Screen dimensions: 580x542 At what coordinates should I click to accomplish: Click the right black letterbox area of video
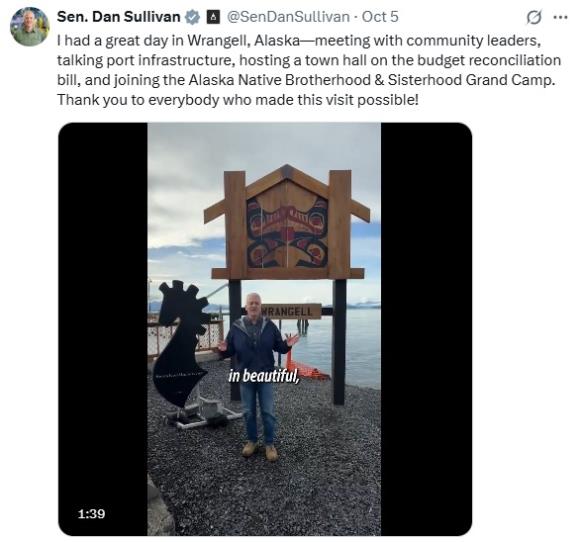click(x=426, y=329)
